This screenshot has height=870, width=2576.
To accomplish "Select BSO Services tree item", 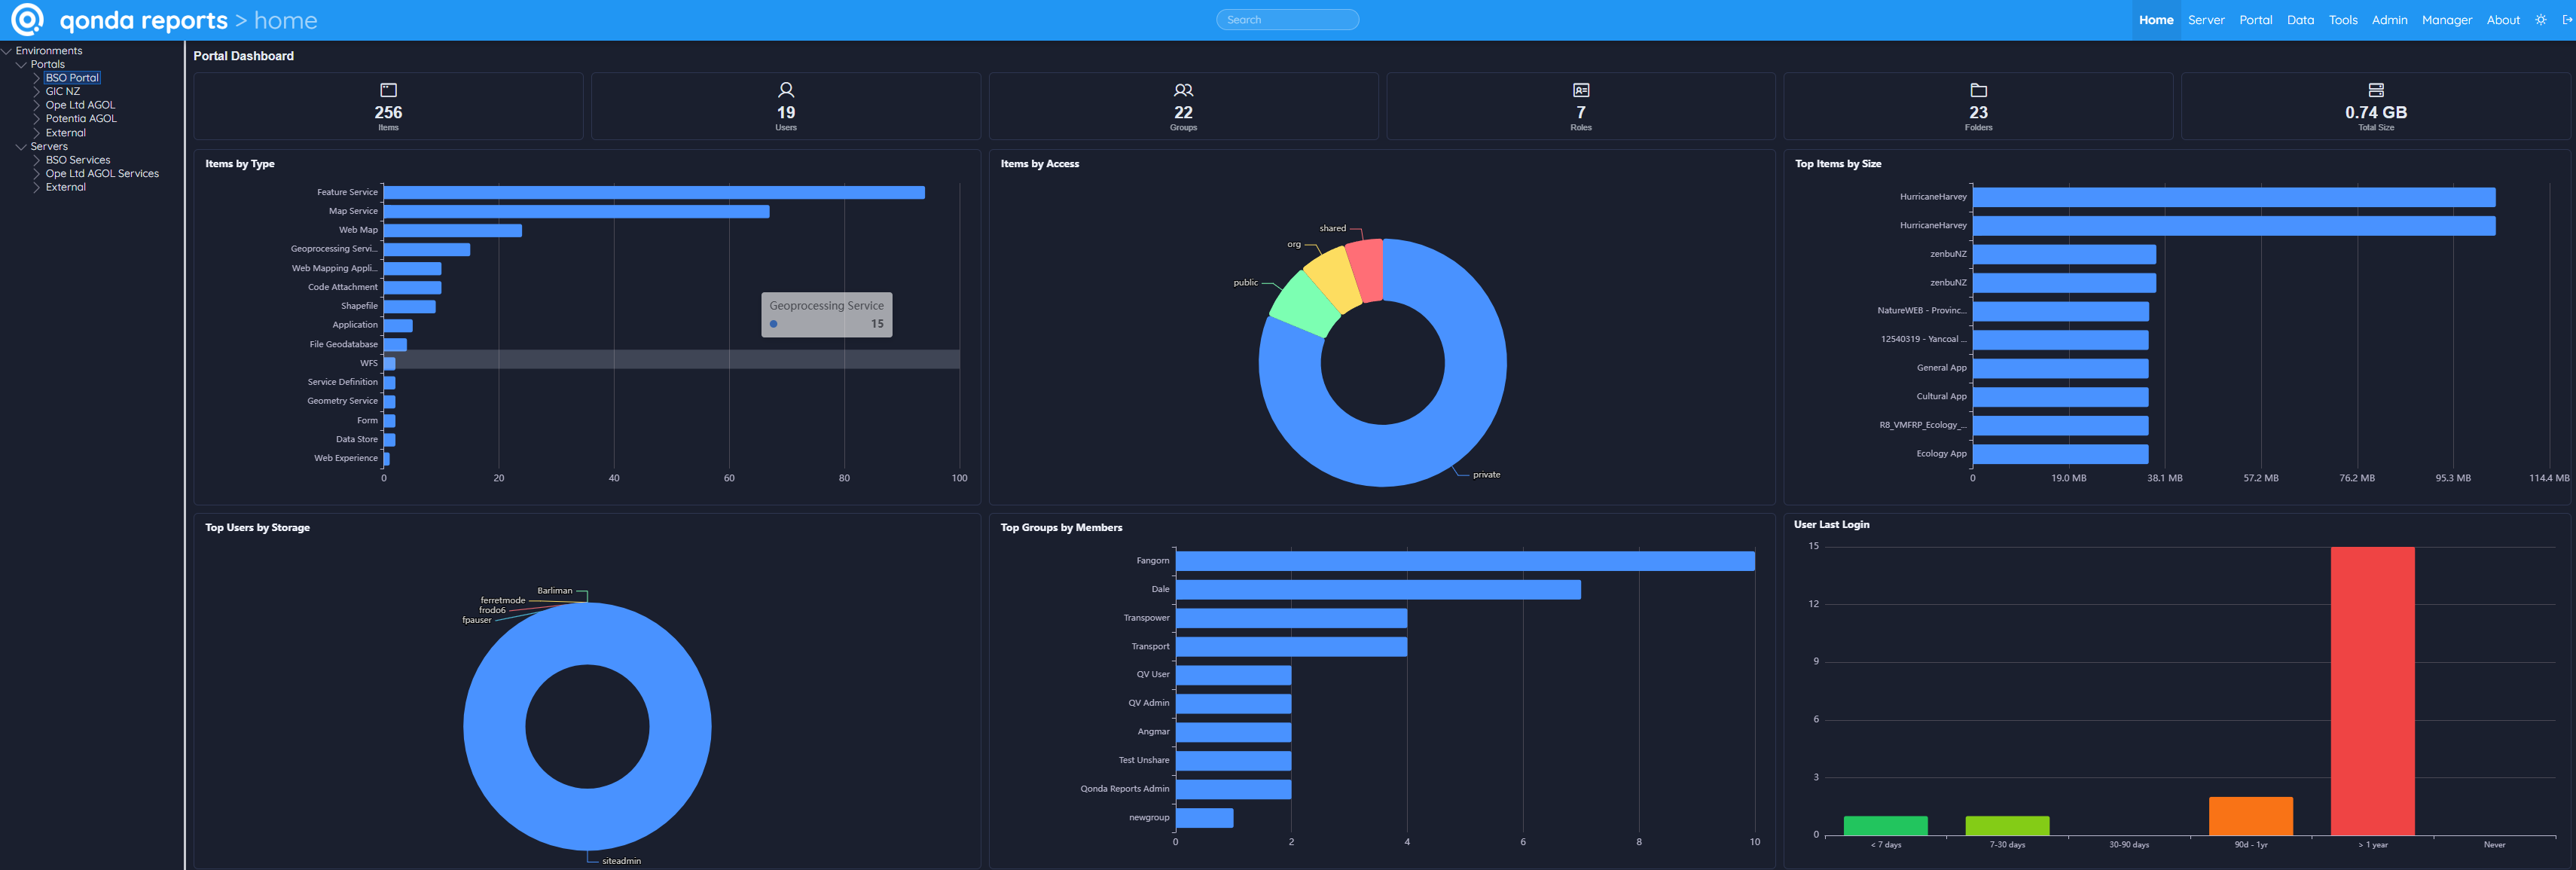I will pyautogui.click(x=78, y=160).
